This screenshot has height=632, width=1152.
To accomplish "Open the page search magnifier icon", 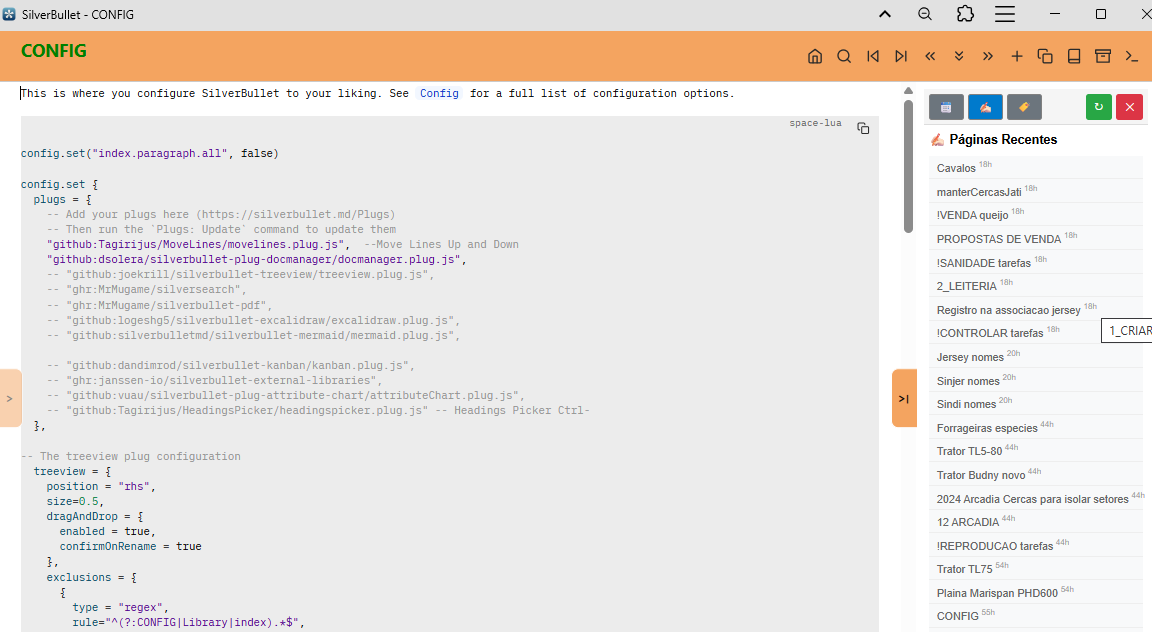I will click(x=844, y=57).
